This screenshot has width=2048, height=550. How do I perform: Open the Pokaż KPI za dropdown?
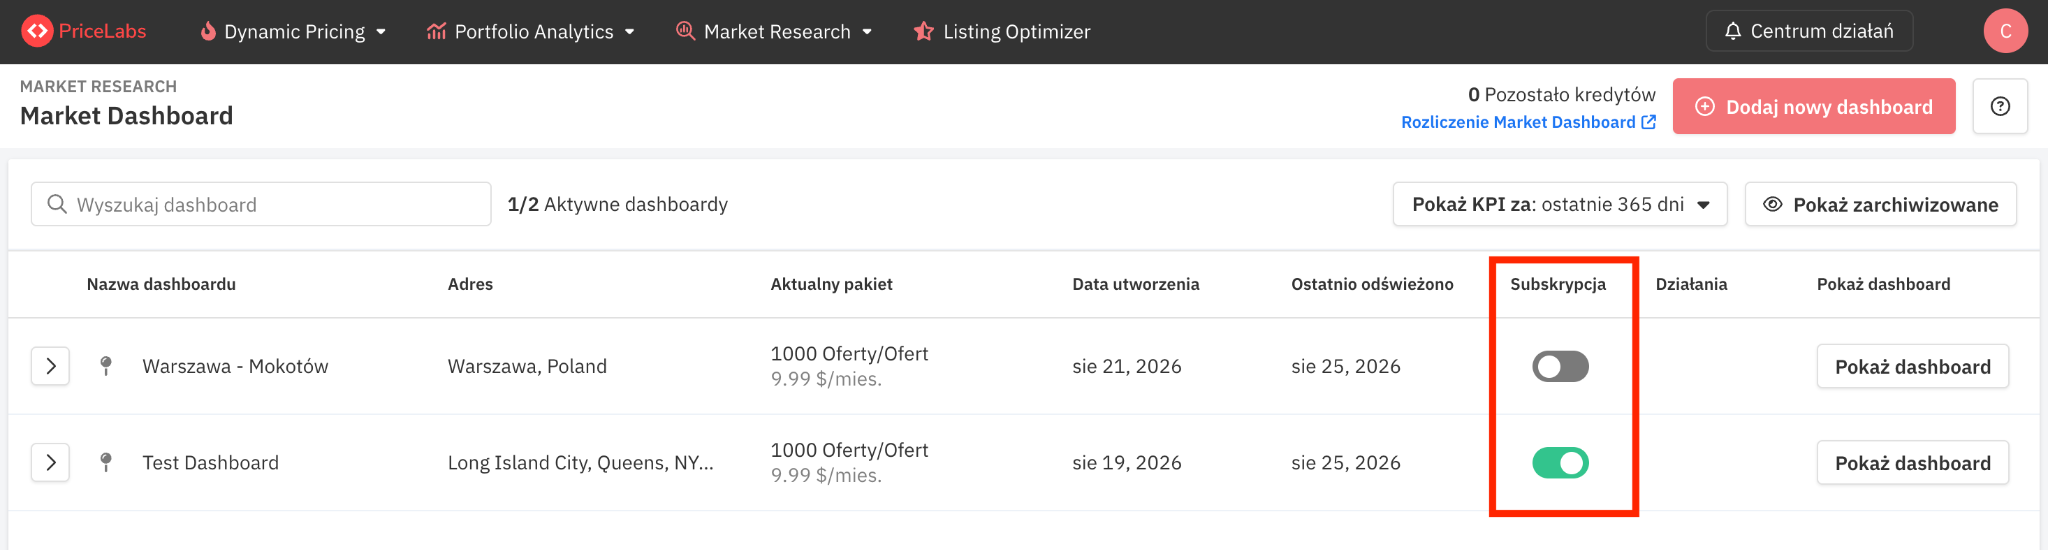click(1560, 204)
